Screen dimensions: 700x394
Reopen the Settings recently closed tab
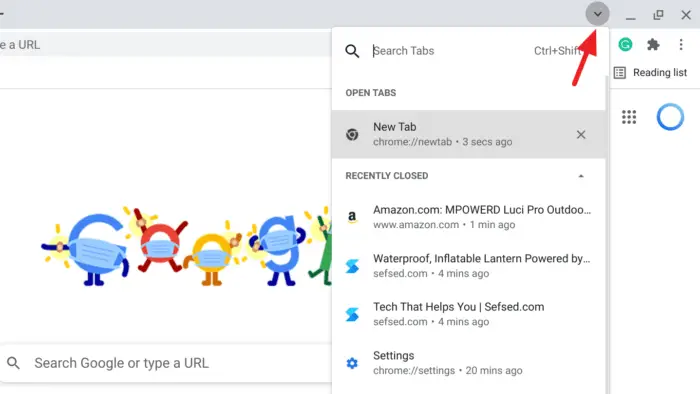[x=469, y=362]
